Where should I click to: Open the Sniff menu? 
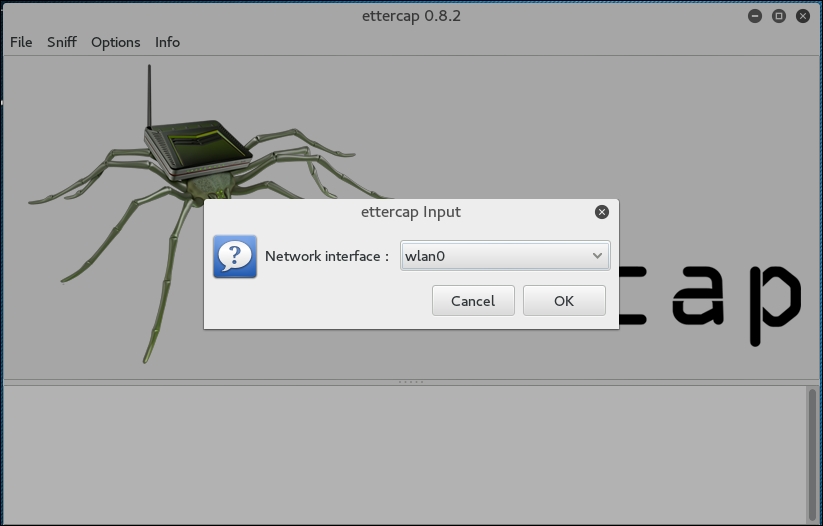62,42
